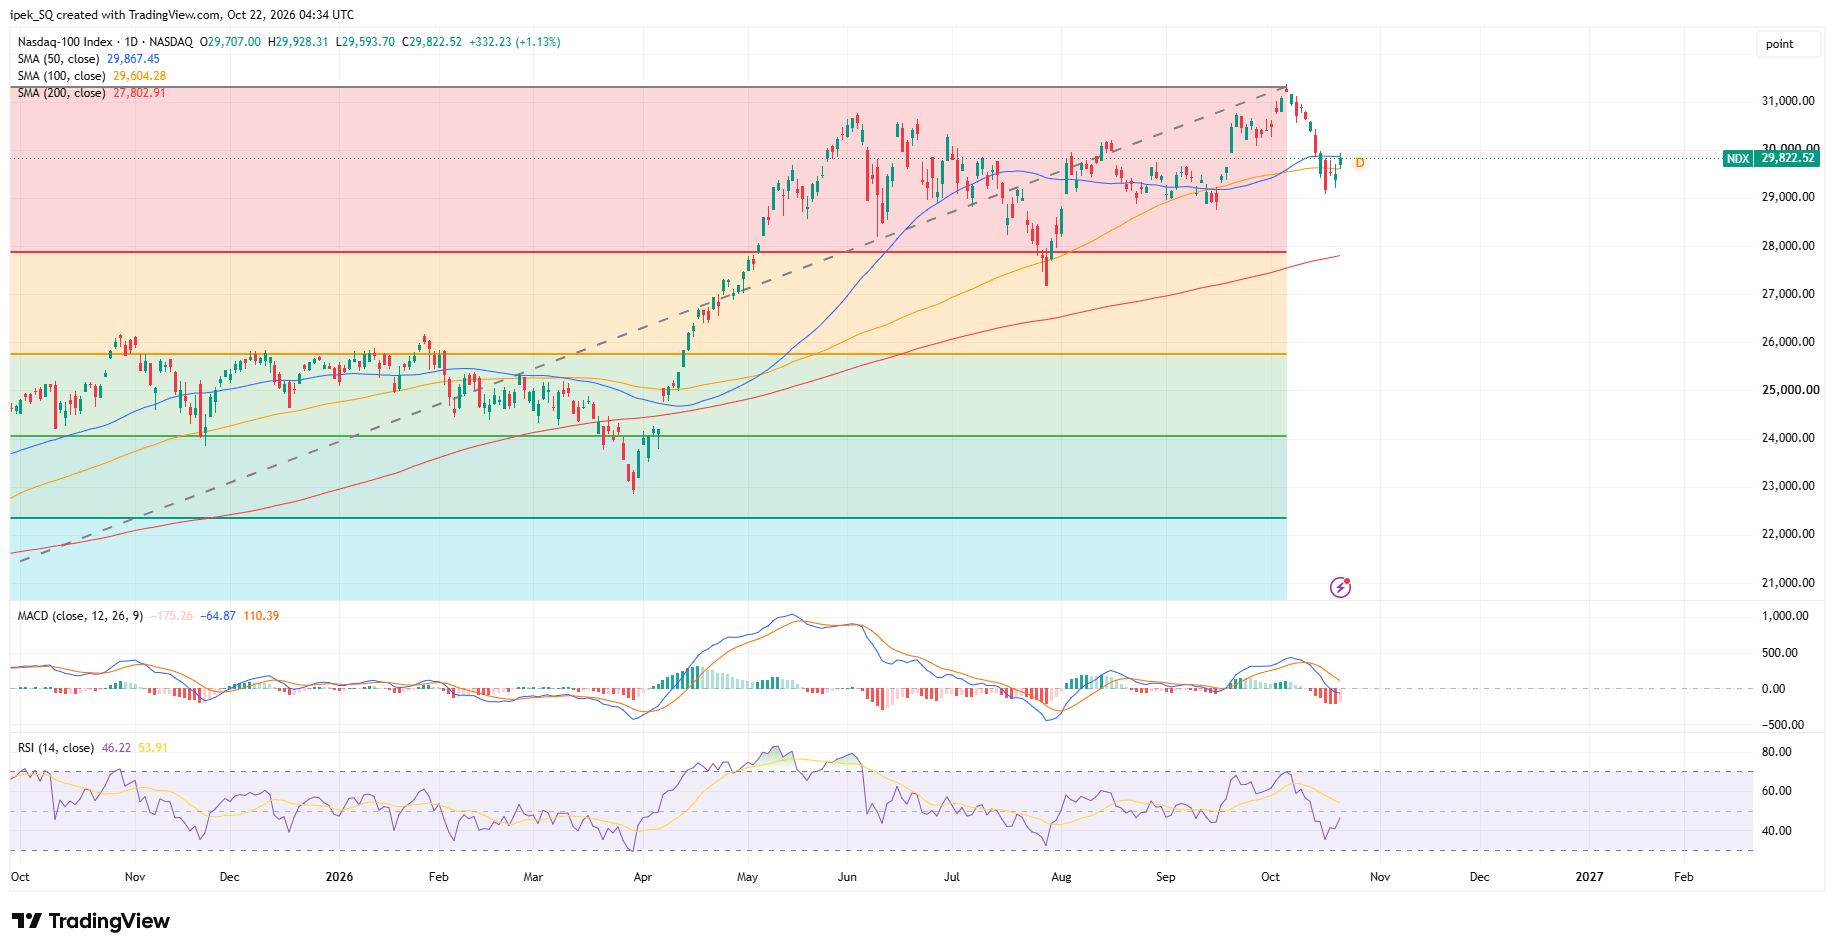Image resolution: width=1835 pixels, height=951 pixels.
Task: Click the MACD value -64.87
Action: 218,616
